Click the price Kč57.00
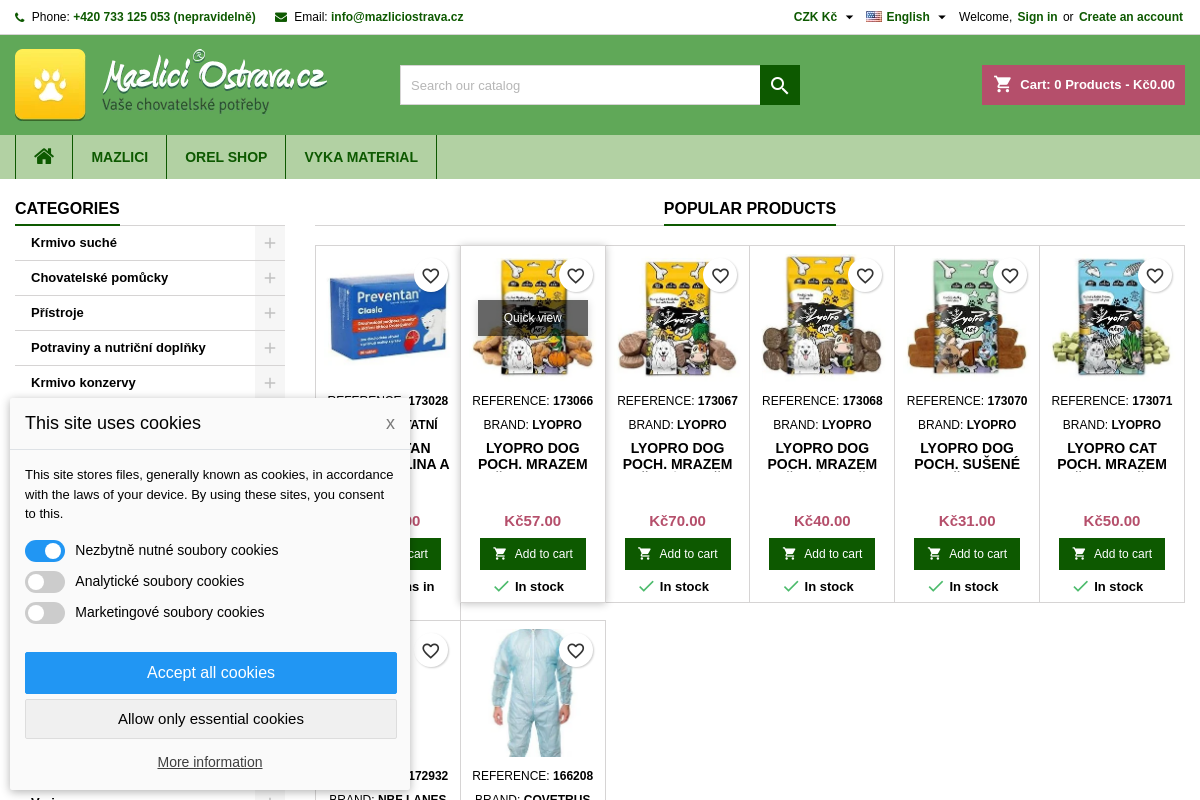 coord(533,521)
